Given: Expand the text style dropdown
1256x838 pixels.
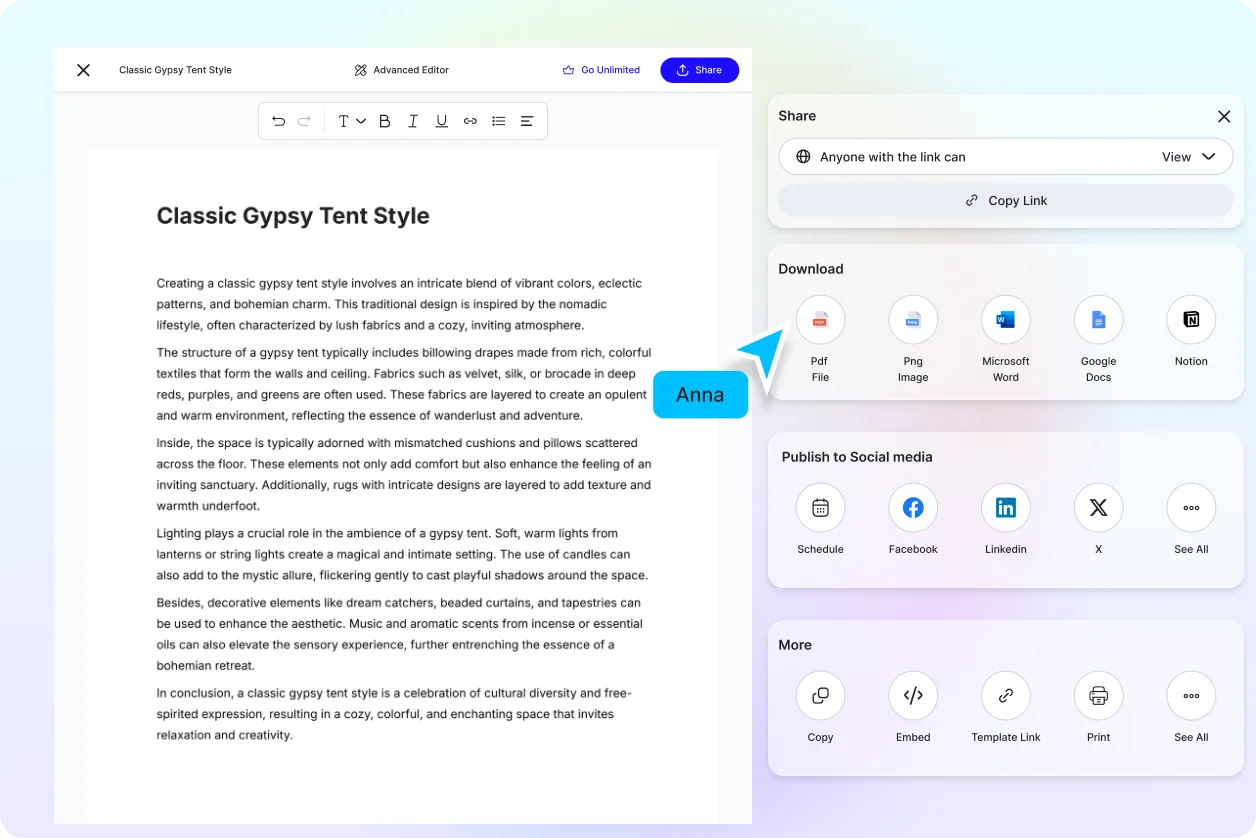Looking at the screenshot, I should point(351,121).
